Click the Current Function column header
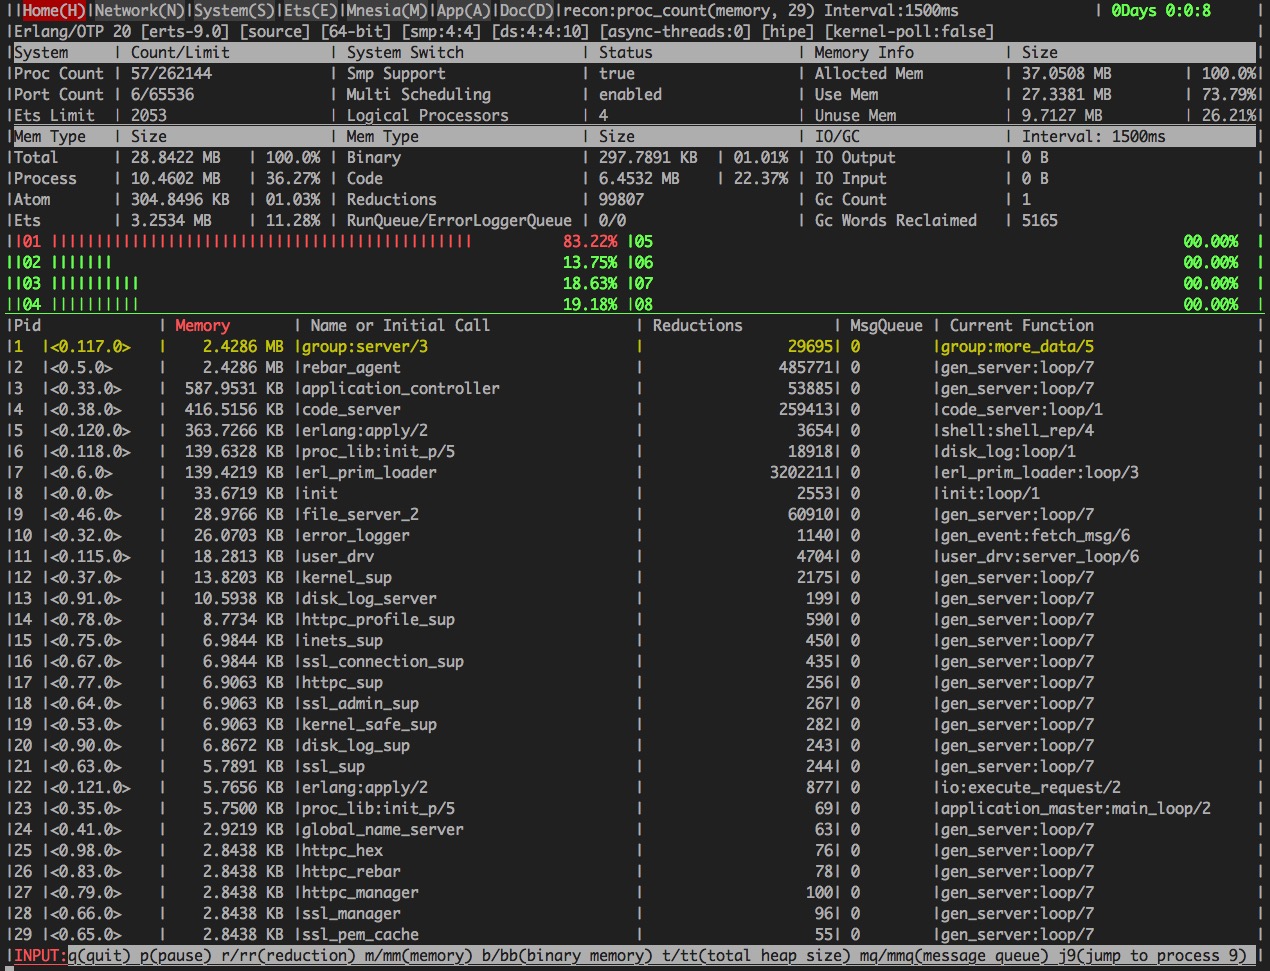Screen dimensions: 1270x971 click(x=1021, y=325)
